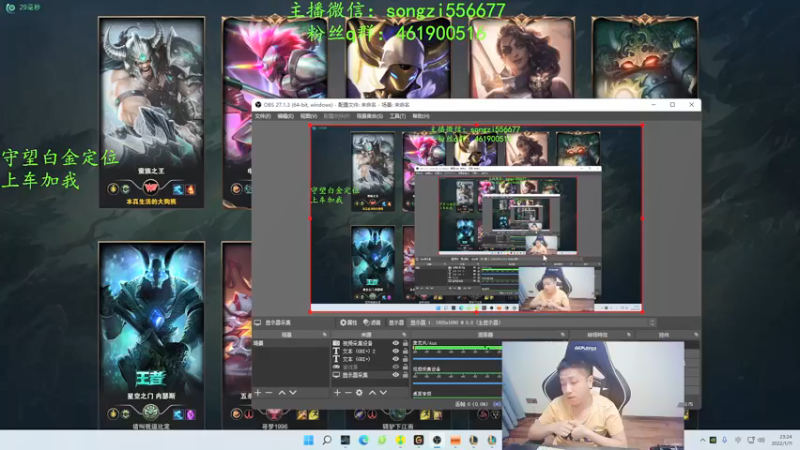Image resolution: width=800 pixels, height=450 pixels.
Task: Click the speaker volume tray icon
Action: 761,440
